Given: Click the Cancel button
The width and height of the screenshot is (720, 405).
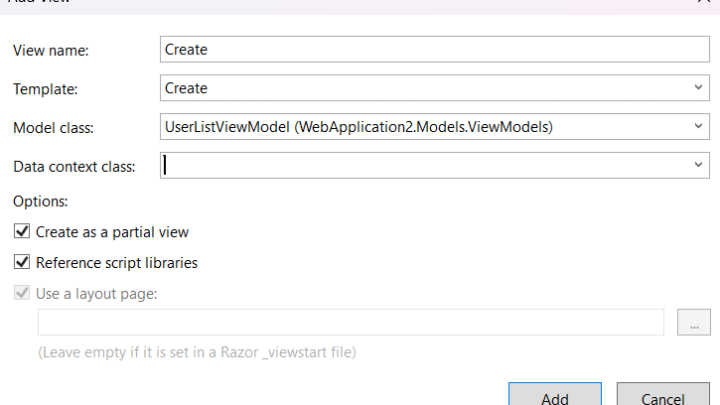Looking at the screenshot, I should 663,396.
